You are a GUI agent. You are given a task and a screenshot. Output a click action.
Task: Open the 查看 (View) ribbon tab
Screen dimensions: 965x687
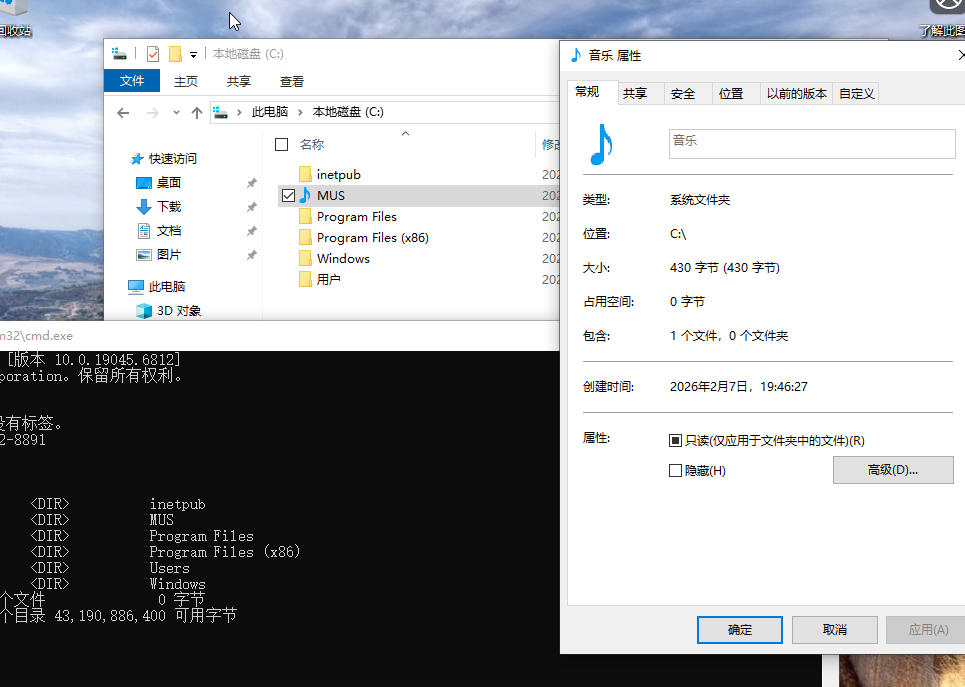point(291,81)
